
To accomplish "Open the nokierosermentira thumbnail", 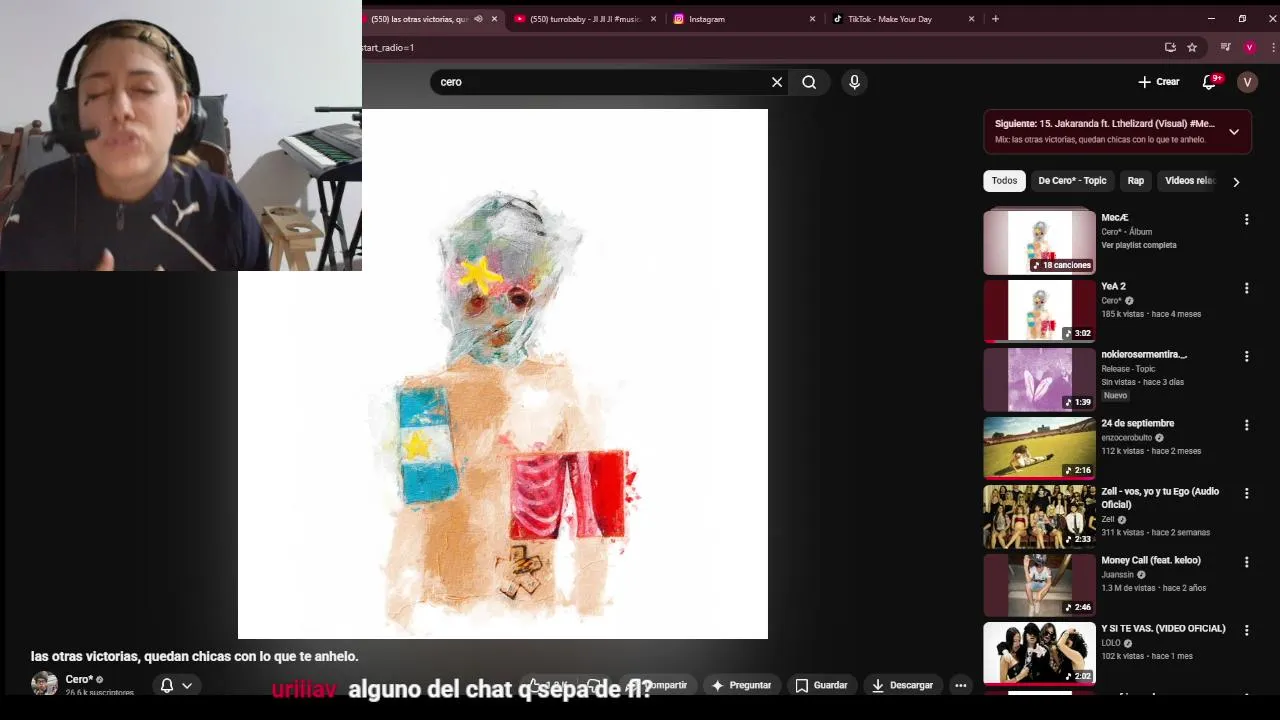I will (1039, 379).
